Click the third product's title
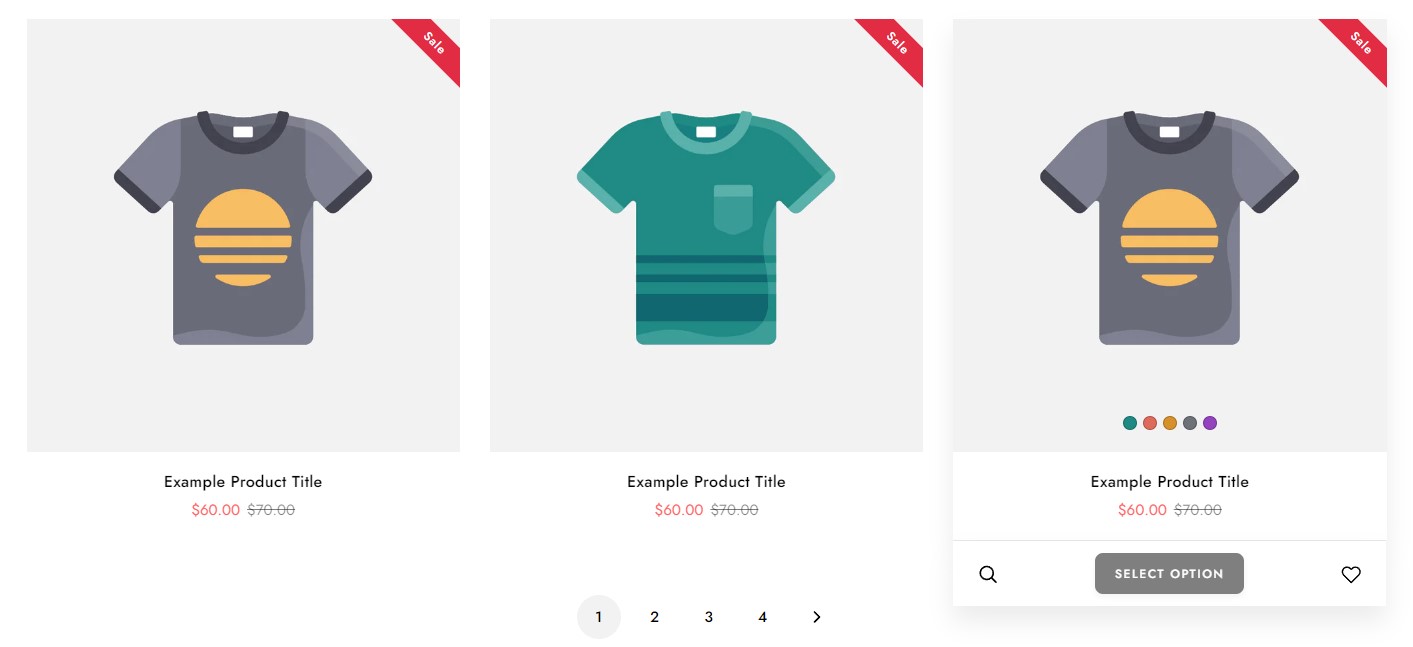 [1169, 482]
